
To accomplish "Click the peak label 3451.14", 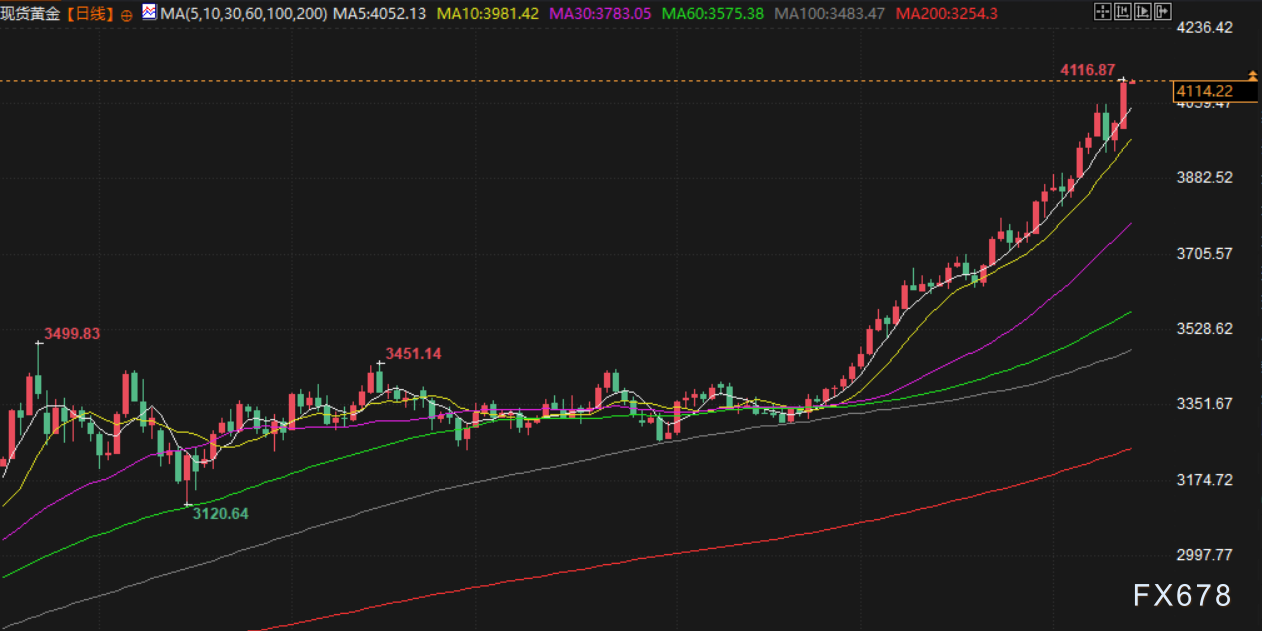I will click(x=413, y=353).
